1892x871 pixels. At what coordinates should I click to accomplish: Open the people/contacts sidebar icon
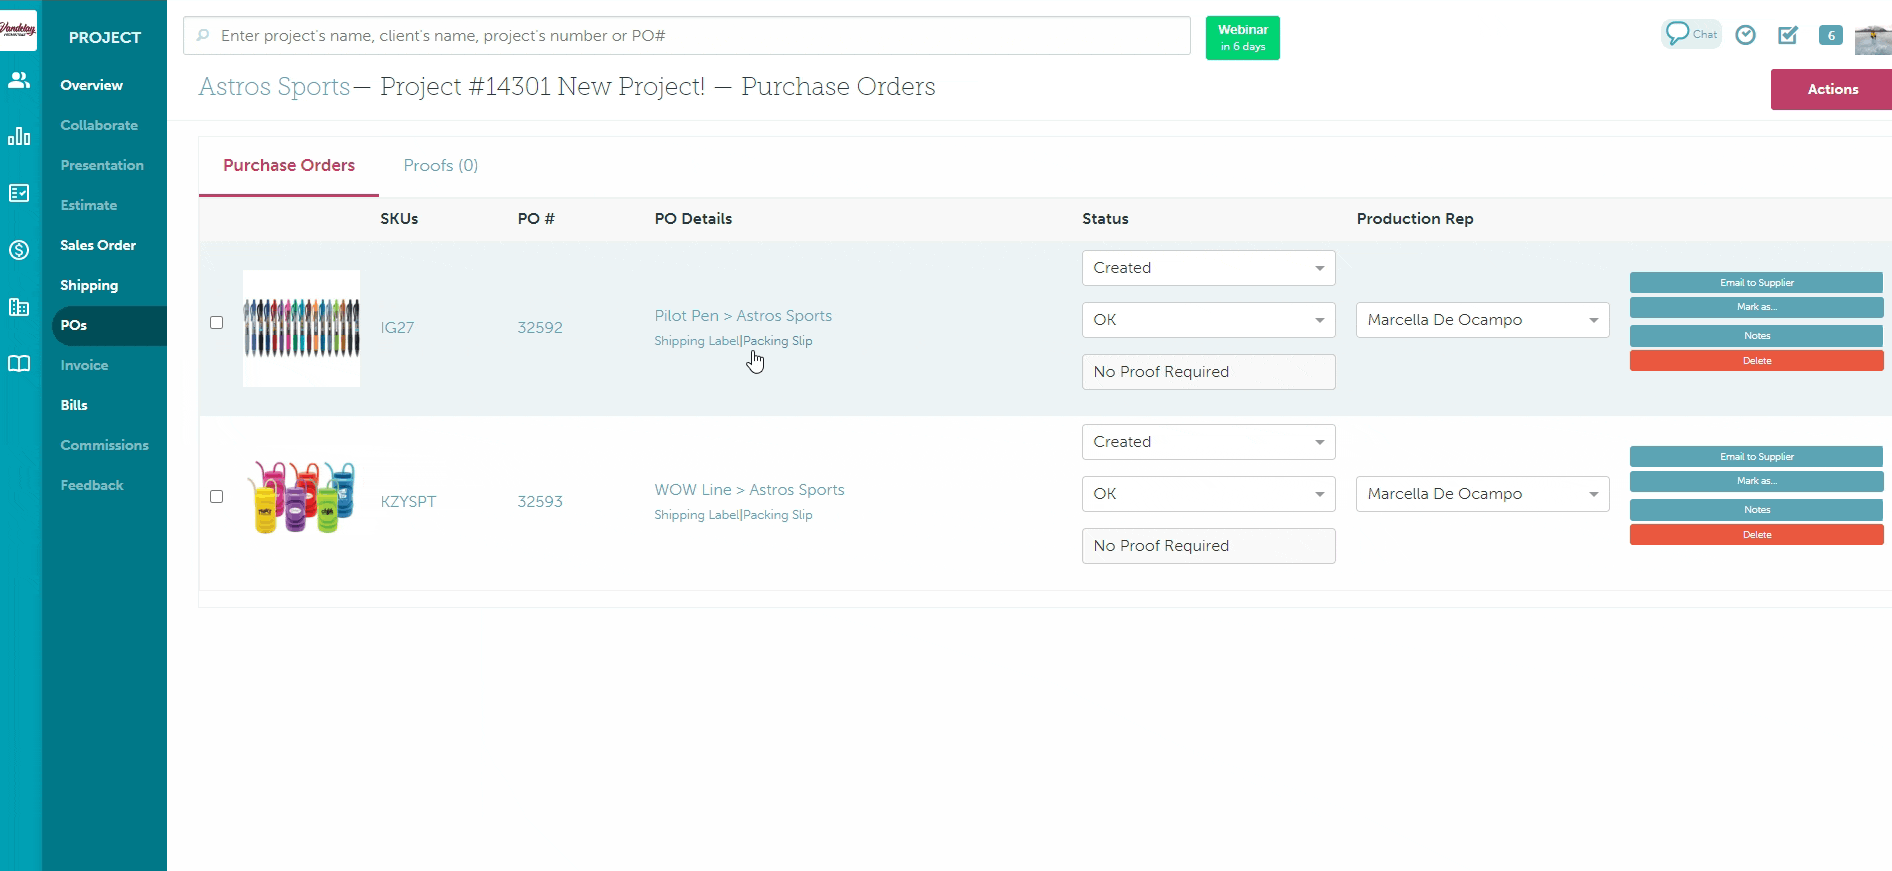click(19, 81)
